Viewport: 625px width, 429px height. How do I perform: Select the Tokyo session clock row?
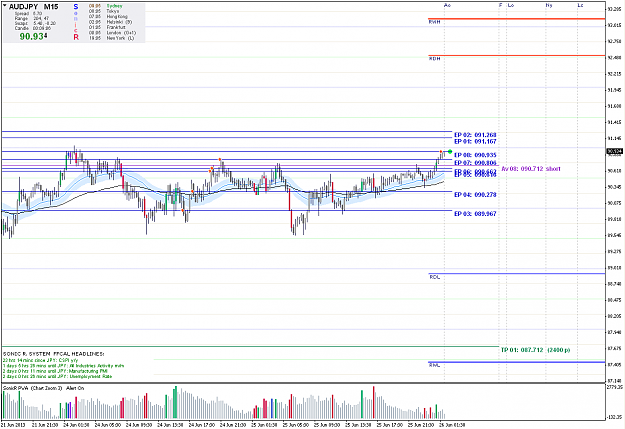tap(104, 11)
